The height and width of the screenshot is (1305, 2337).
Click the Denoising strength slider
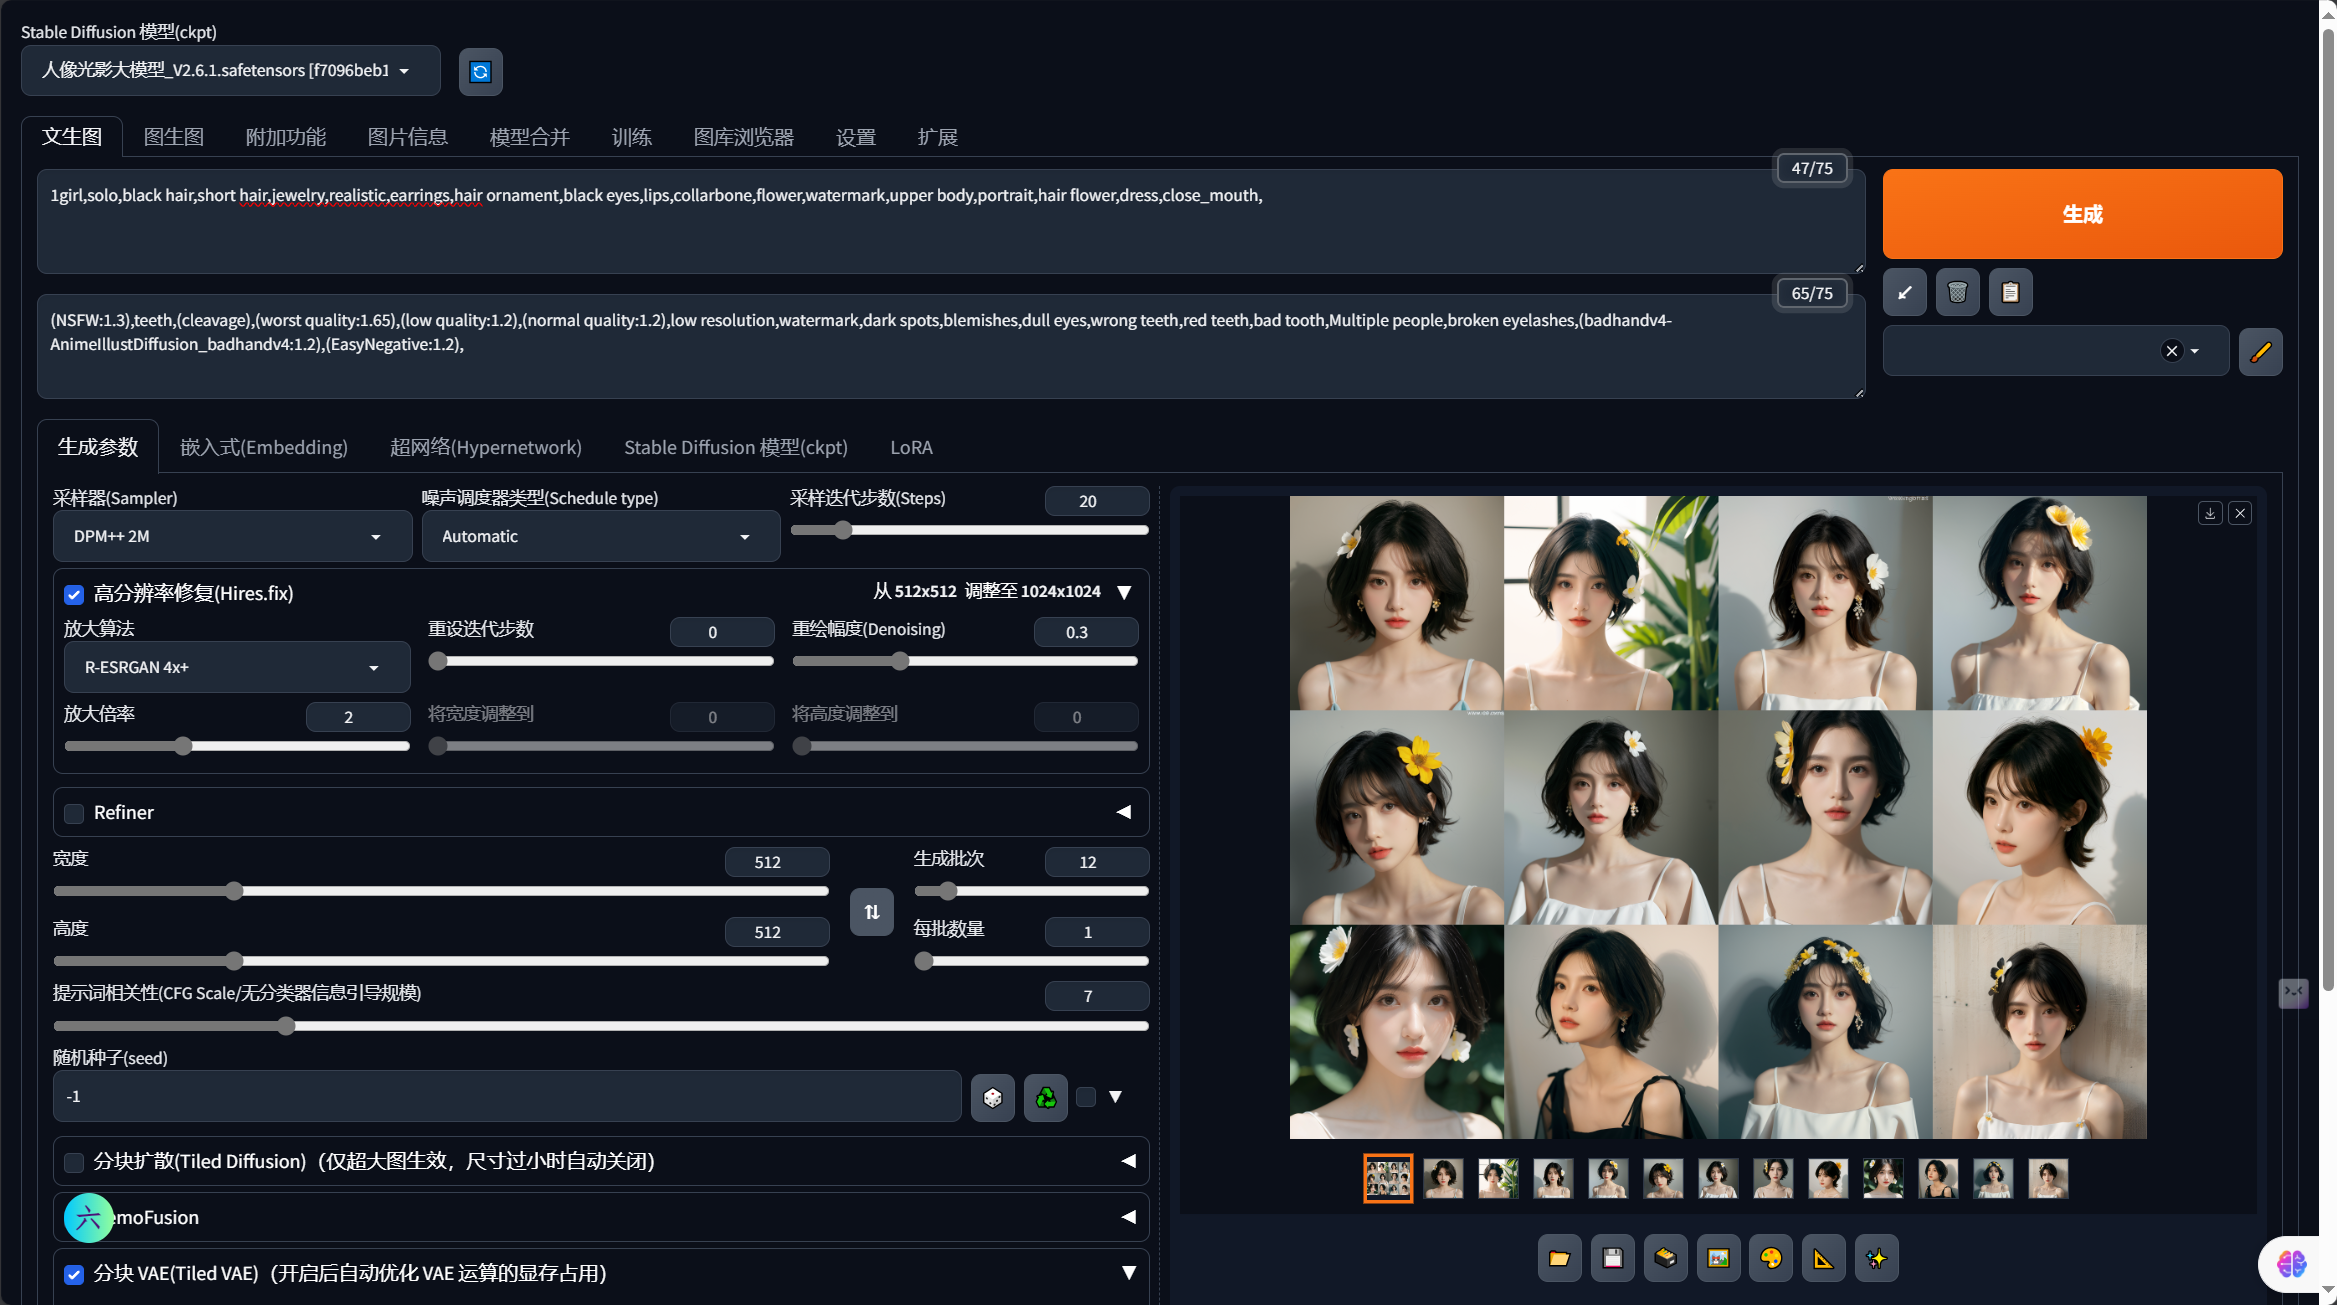pos(965,661)
